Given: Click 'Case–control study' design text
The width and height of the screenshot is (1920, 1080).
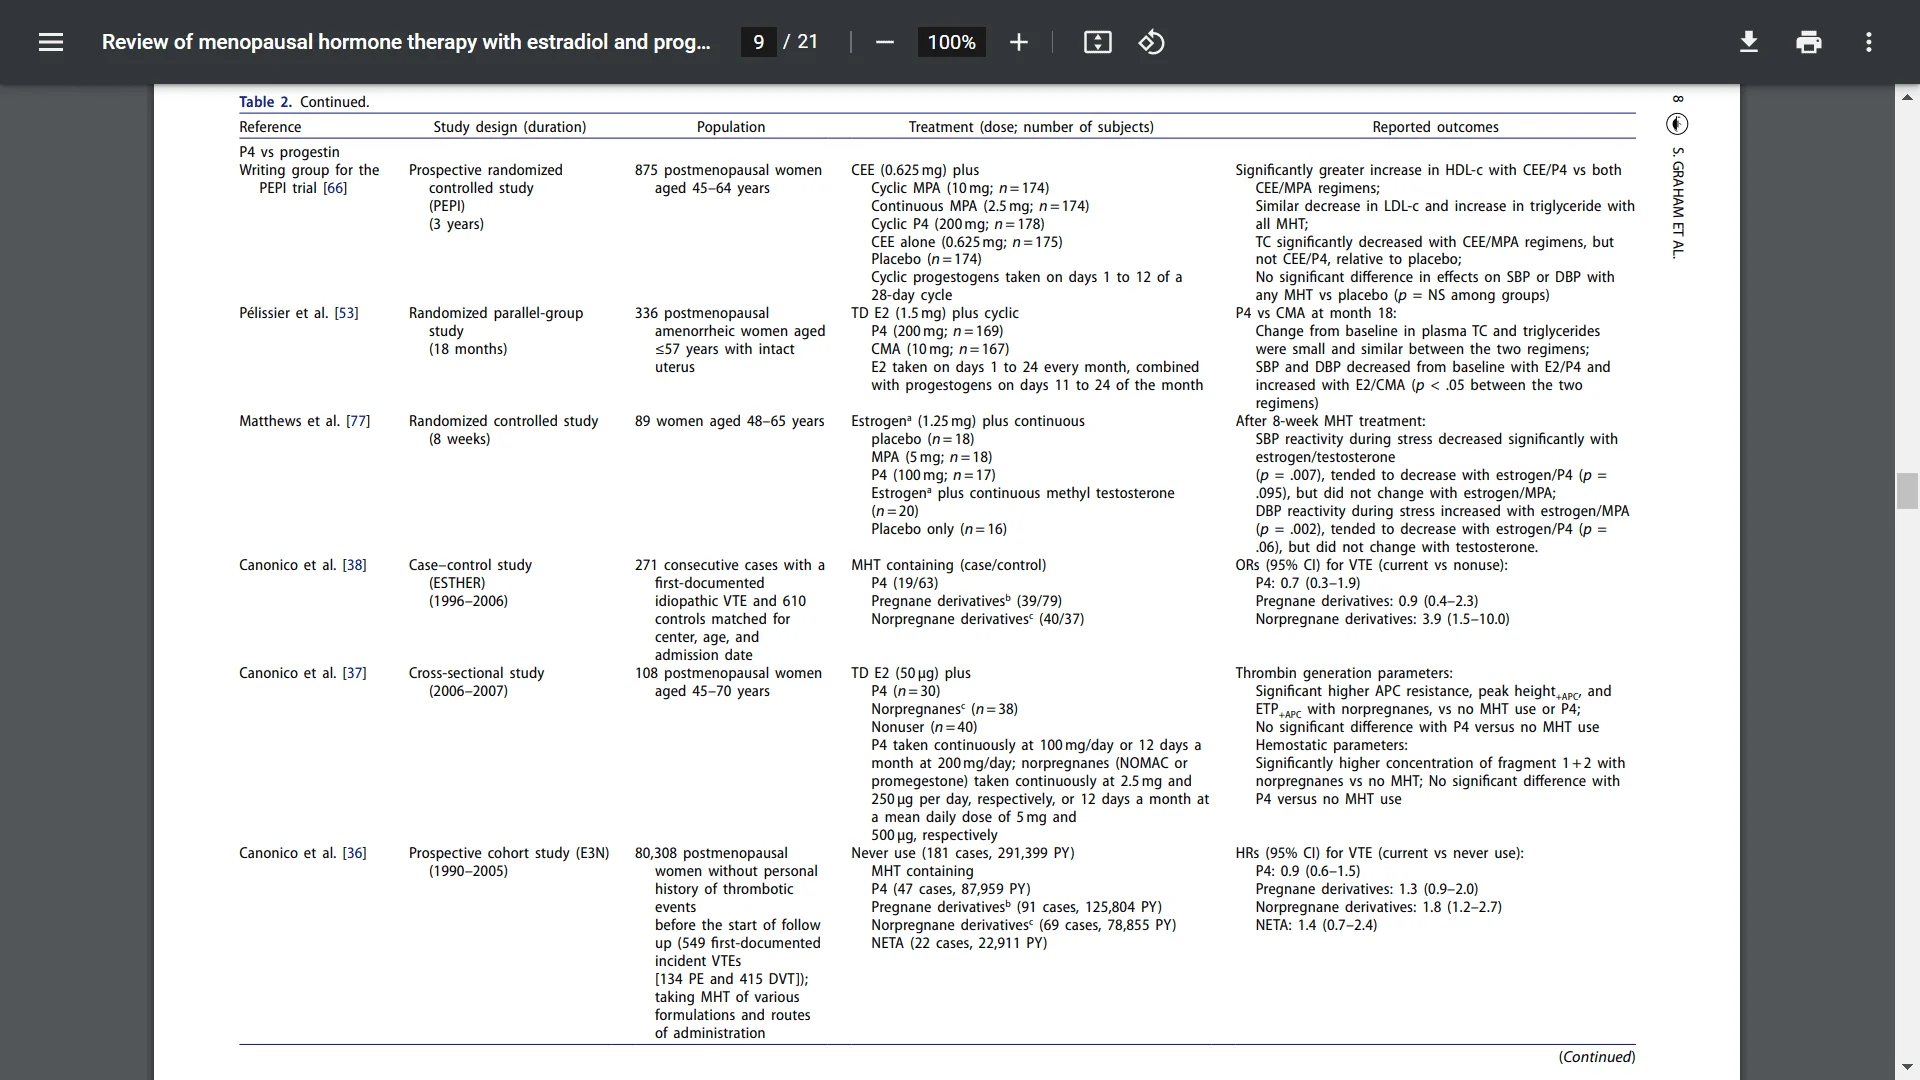Looking at the screenshot, I should coord(470,565).
